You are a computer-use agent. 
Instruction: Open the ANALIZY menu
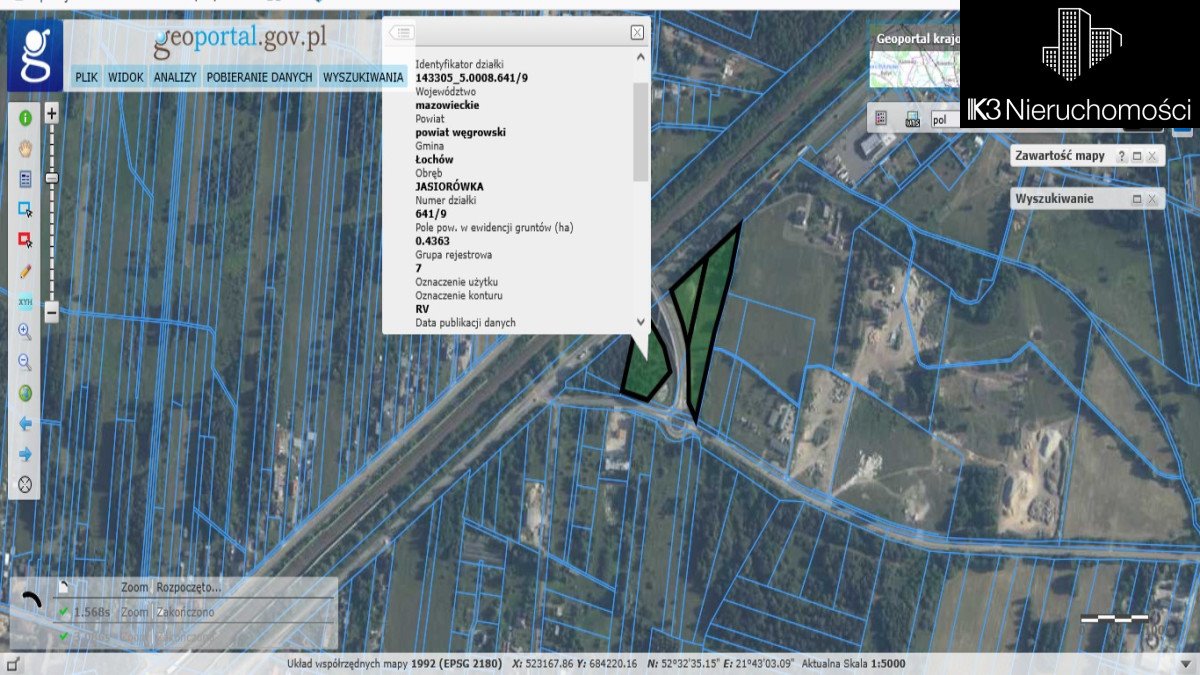point(175,75)
